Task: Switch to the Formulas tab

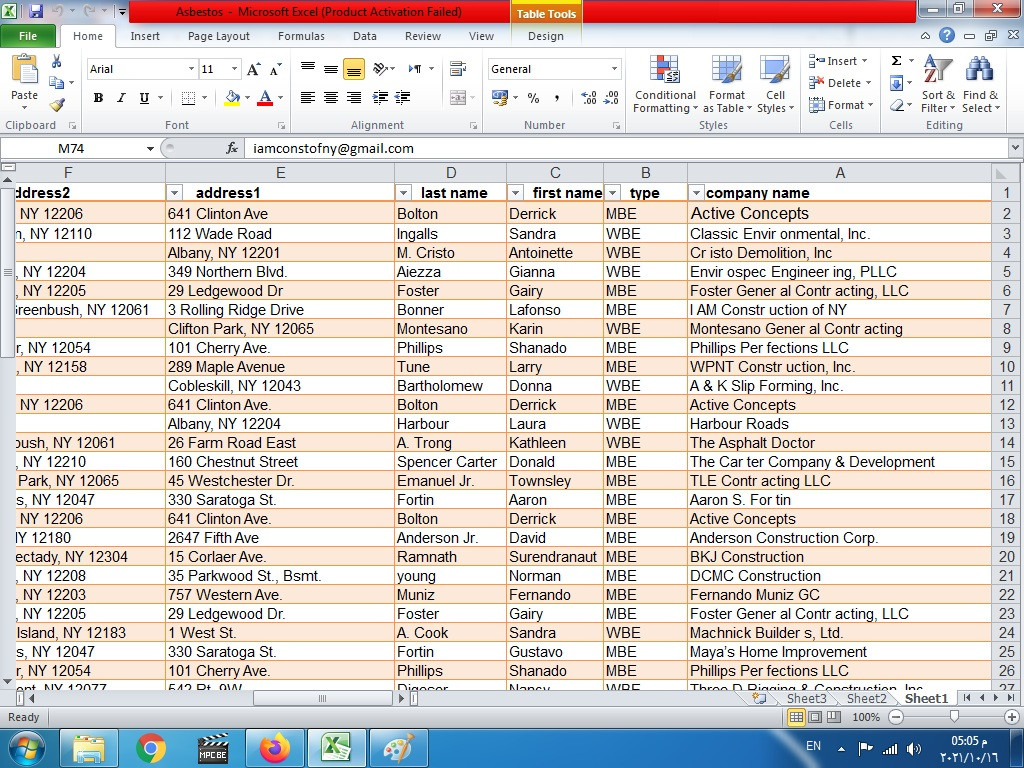Action: point(301,36)
